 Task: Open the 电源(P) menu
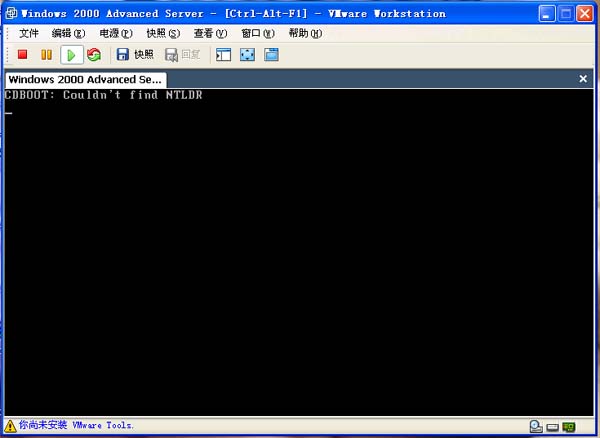[116, 34]
